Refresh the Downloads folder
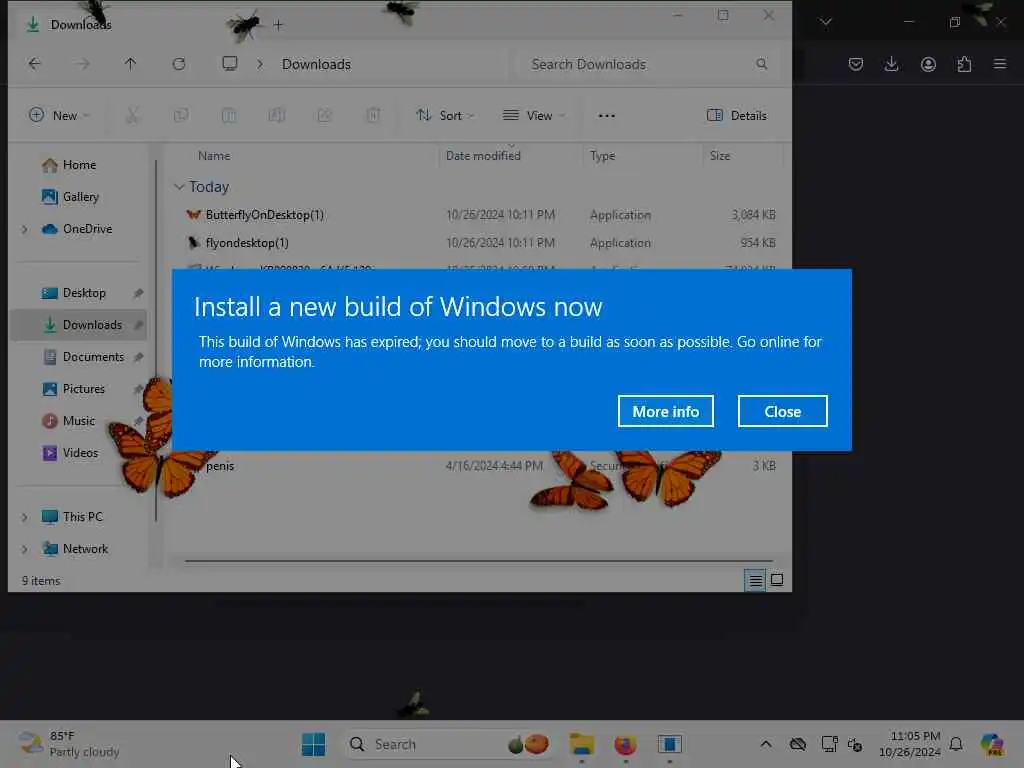1024x768 pixels. pos(179,64)
